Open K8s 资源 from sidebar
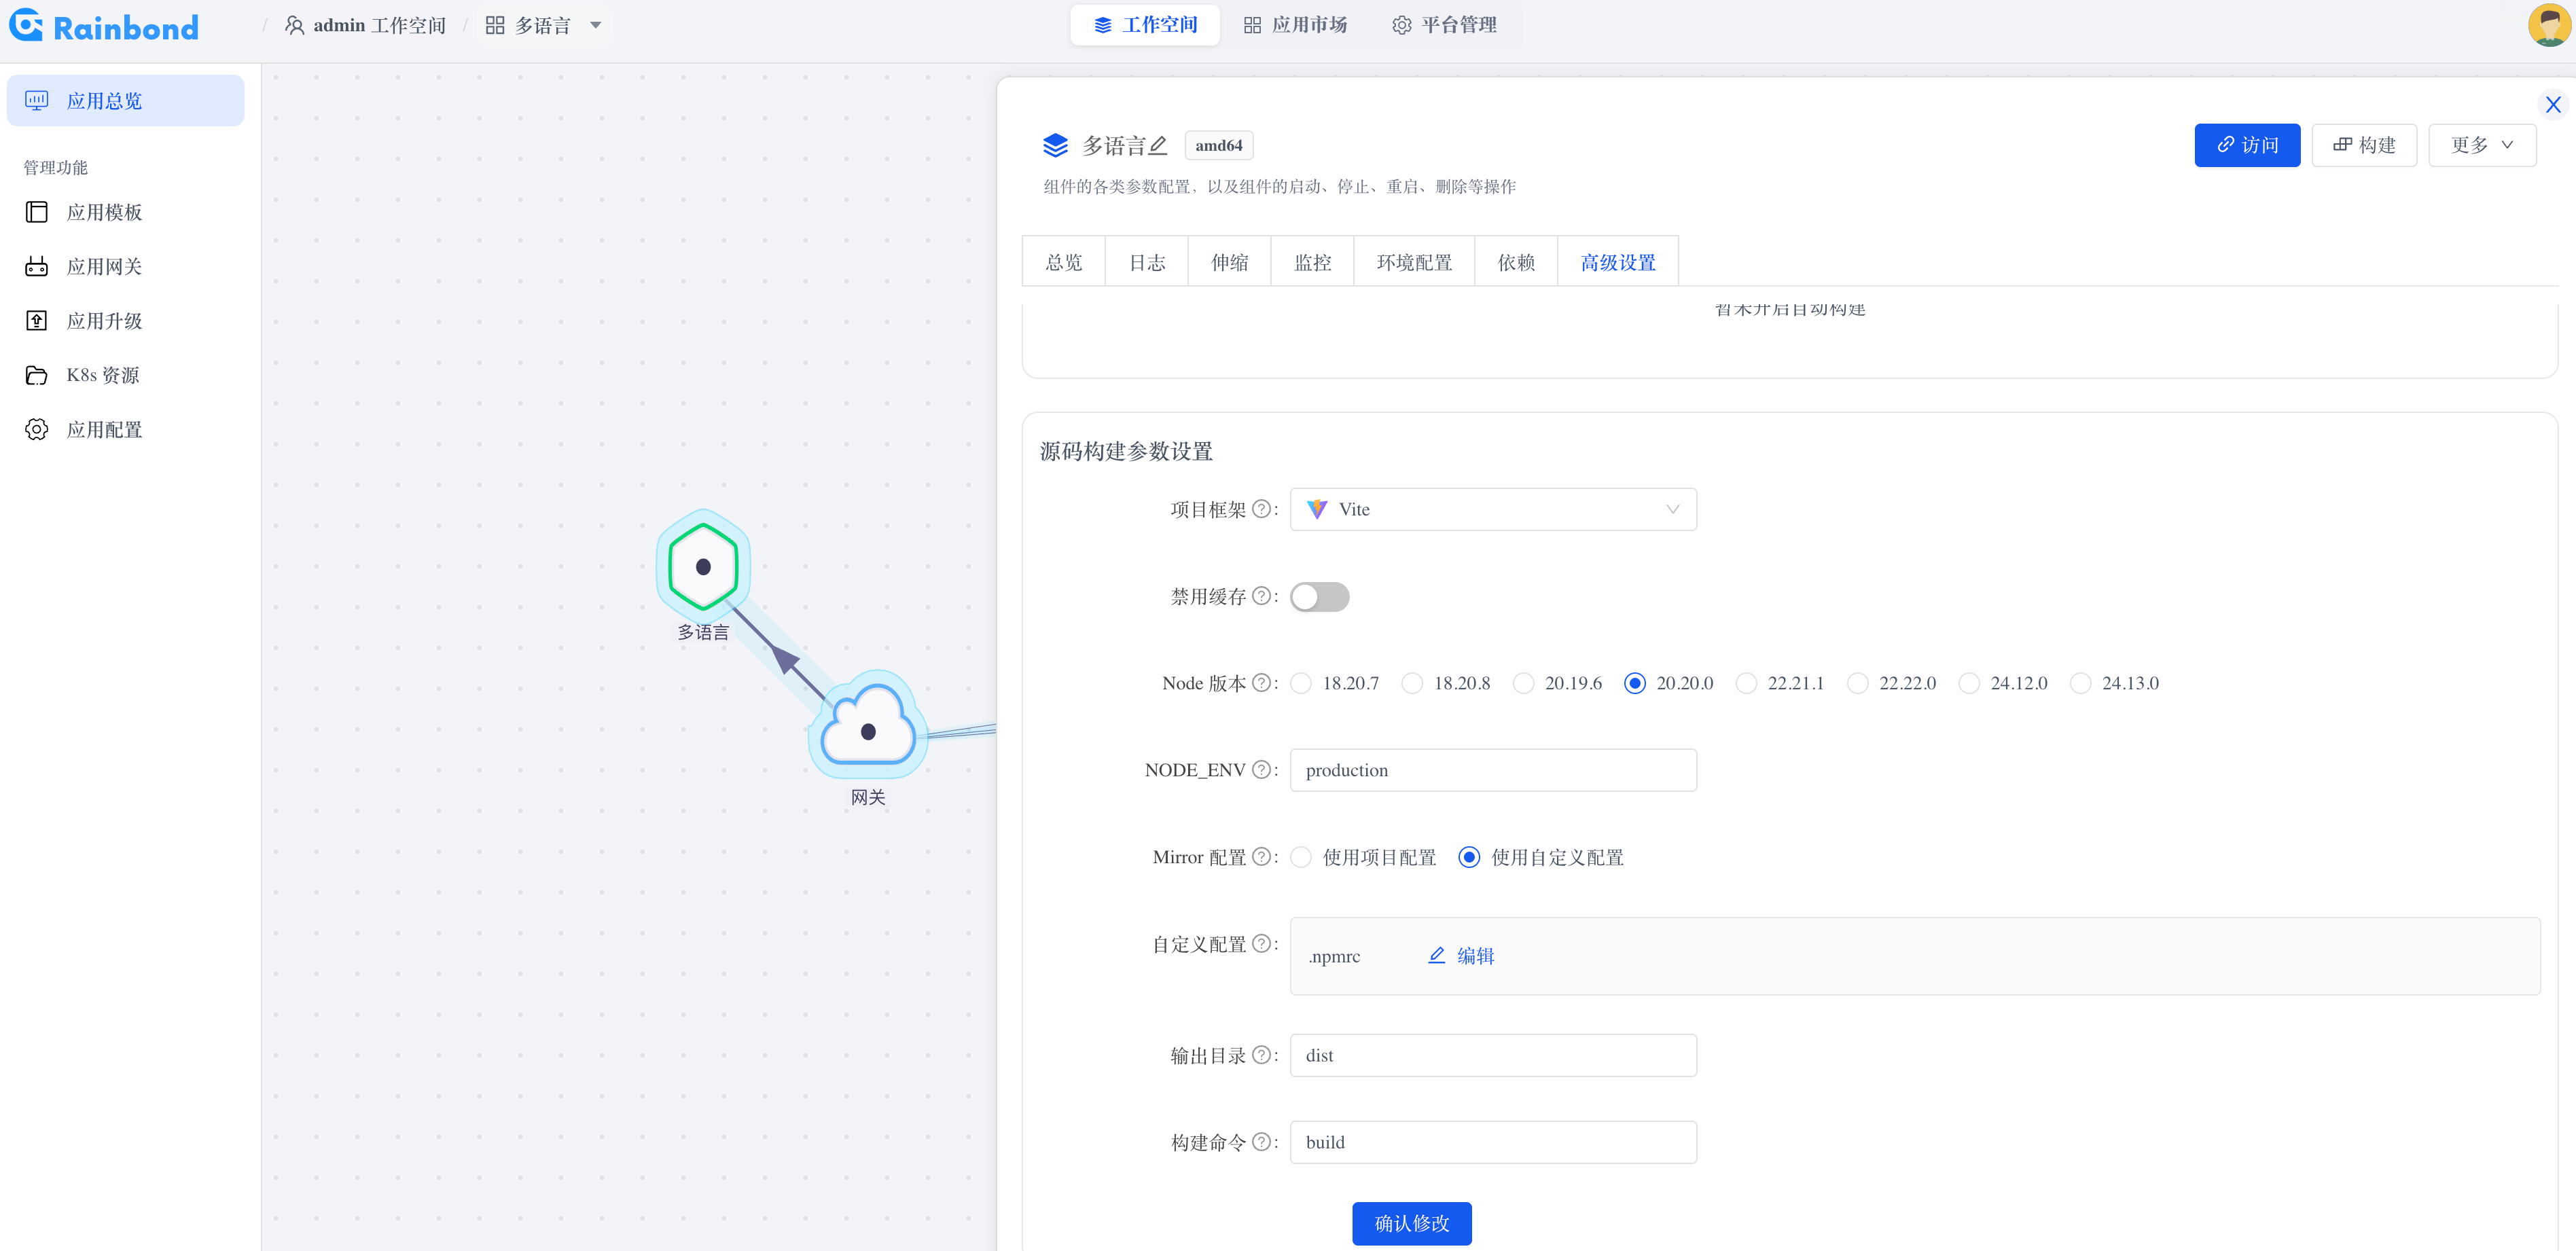 (102, 375)
